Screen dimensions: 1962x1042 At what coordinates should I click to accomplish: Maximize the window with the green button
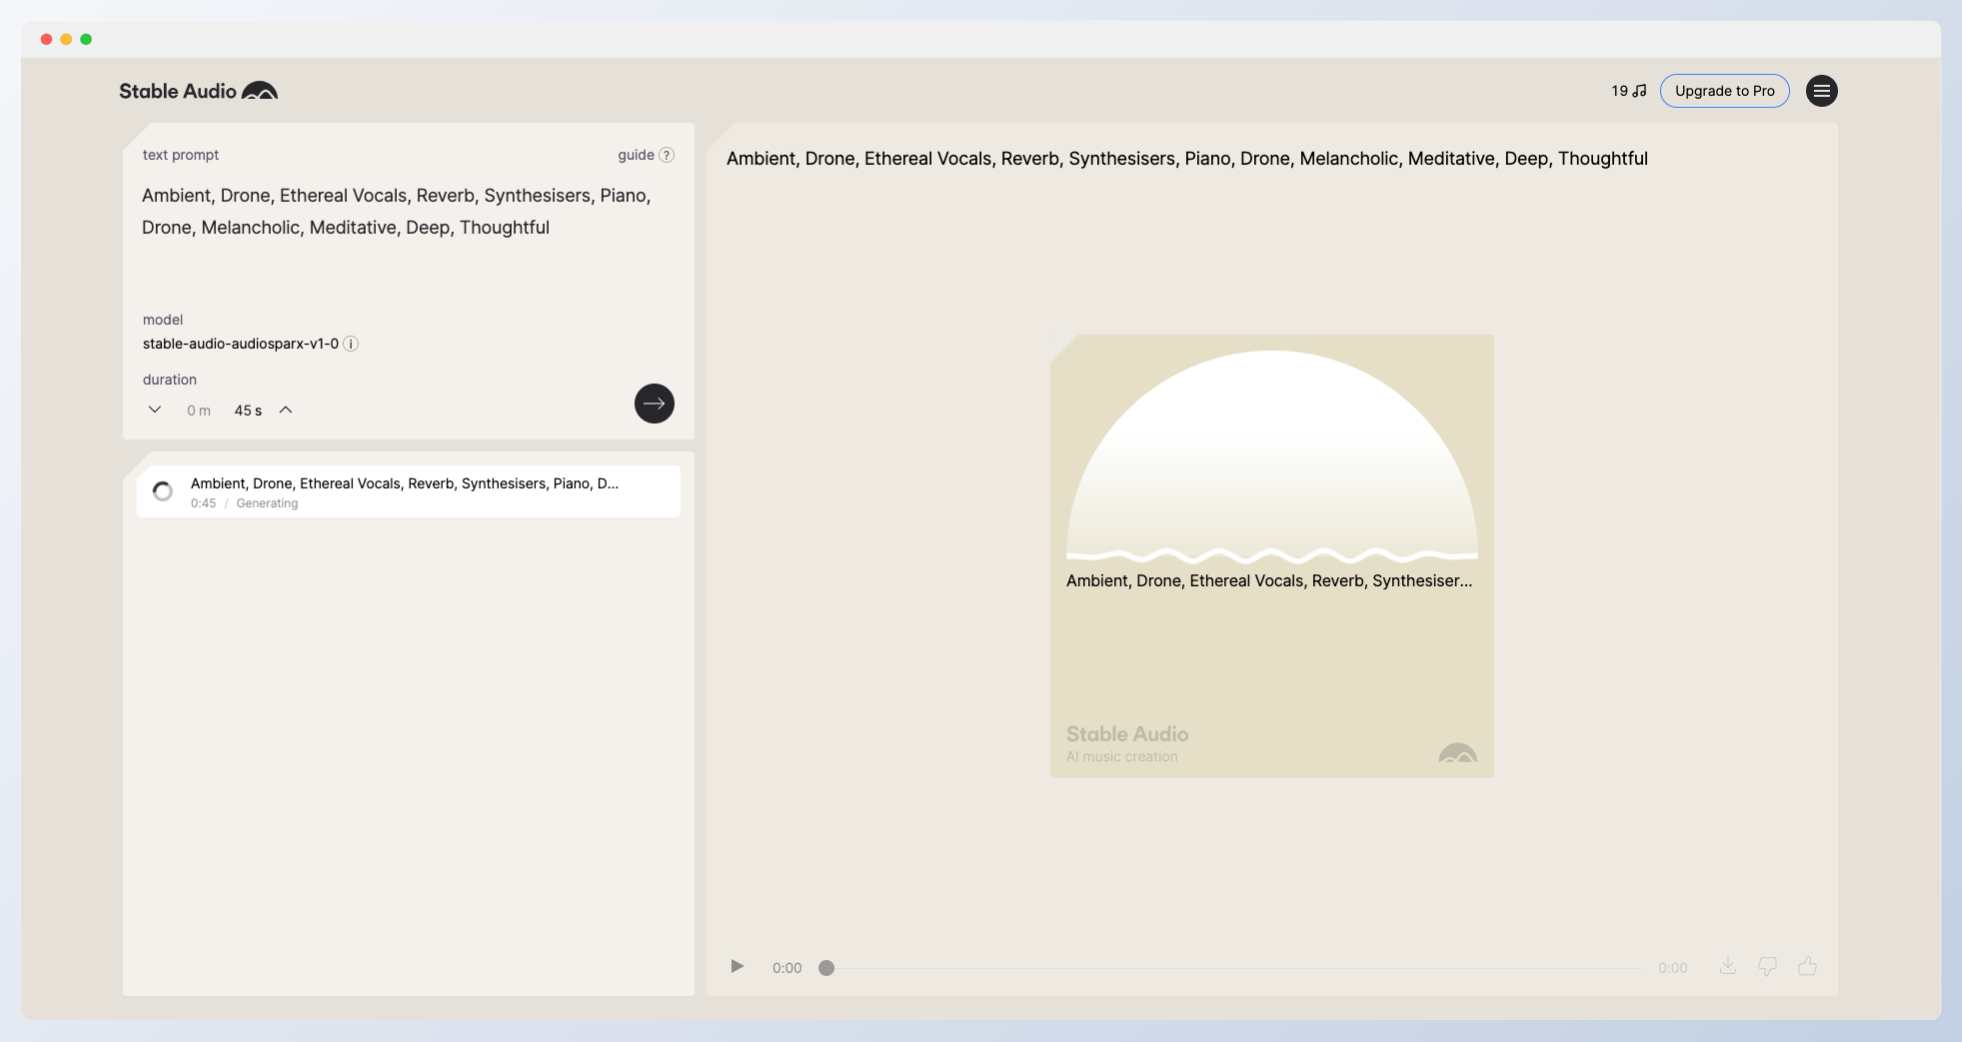(86, 39)
